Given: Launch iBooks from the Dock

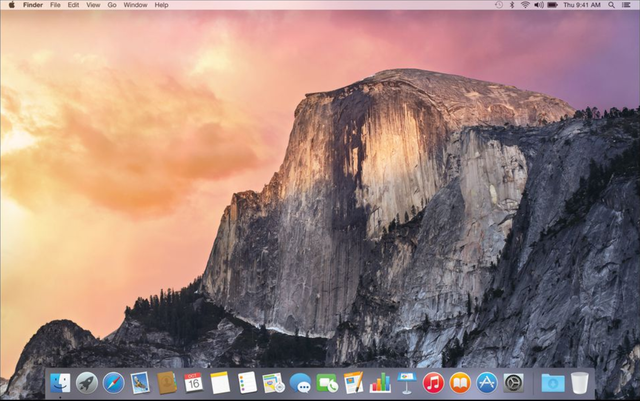Looking at the screenshot, I should [460, 383].
